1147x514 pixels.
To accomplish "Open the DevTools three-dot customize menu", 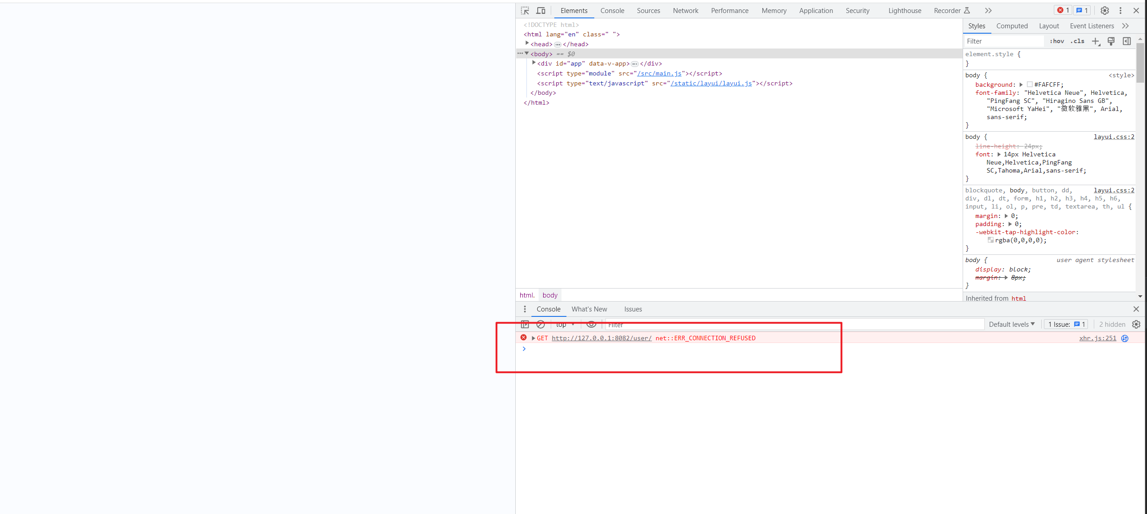I will (x=1120, y=11).
